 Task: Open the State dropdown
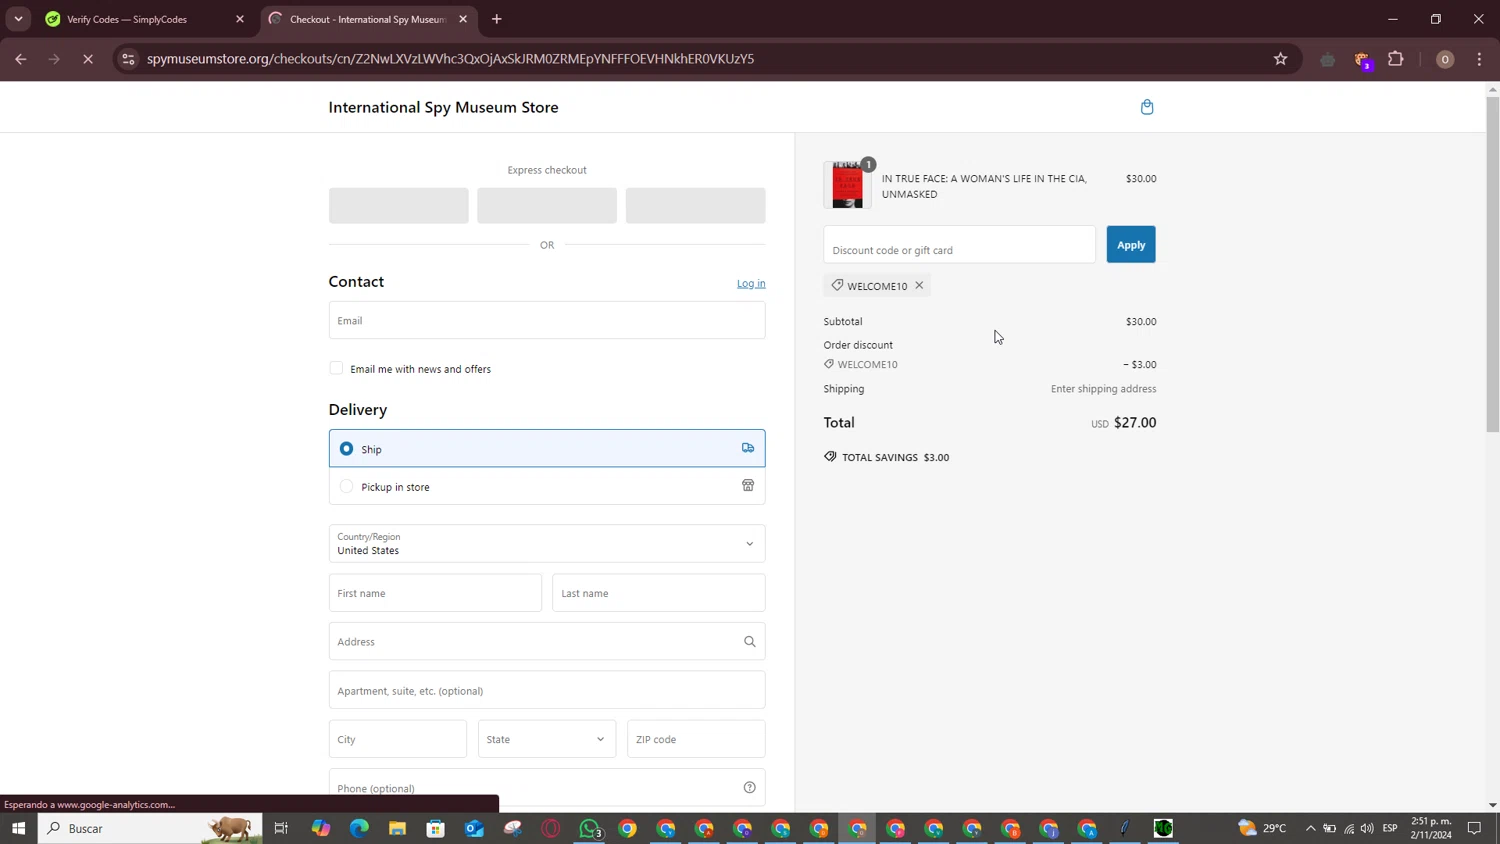click(547, 739)
